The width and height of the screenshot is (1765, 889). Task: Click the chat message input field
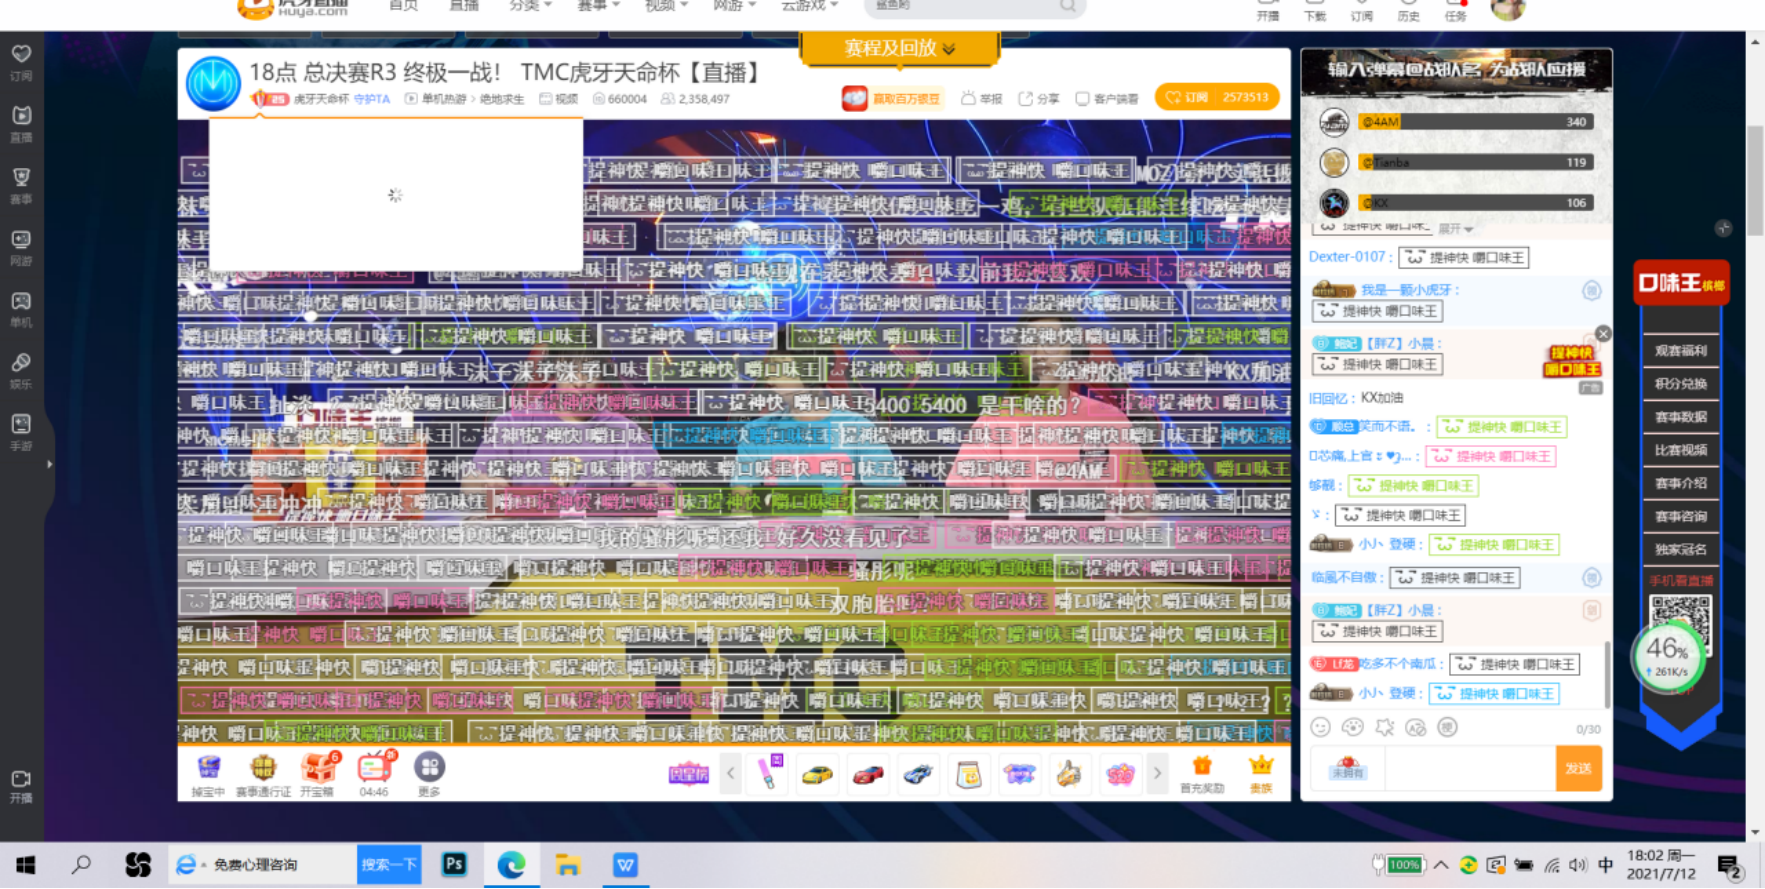tap(1469, 769)
